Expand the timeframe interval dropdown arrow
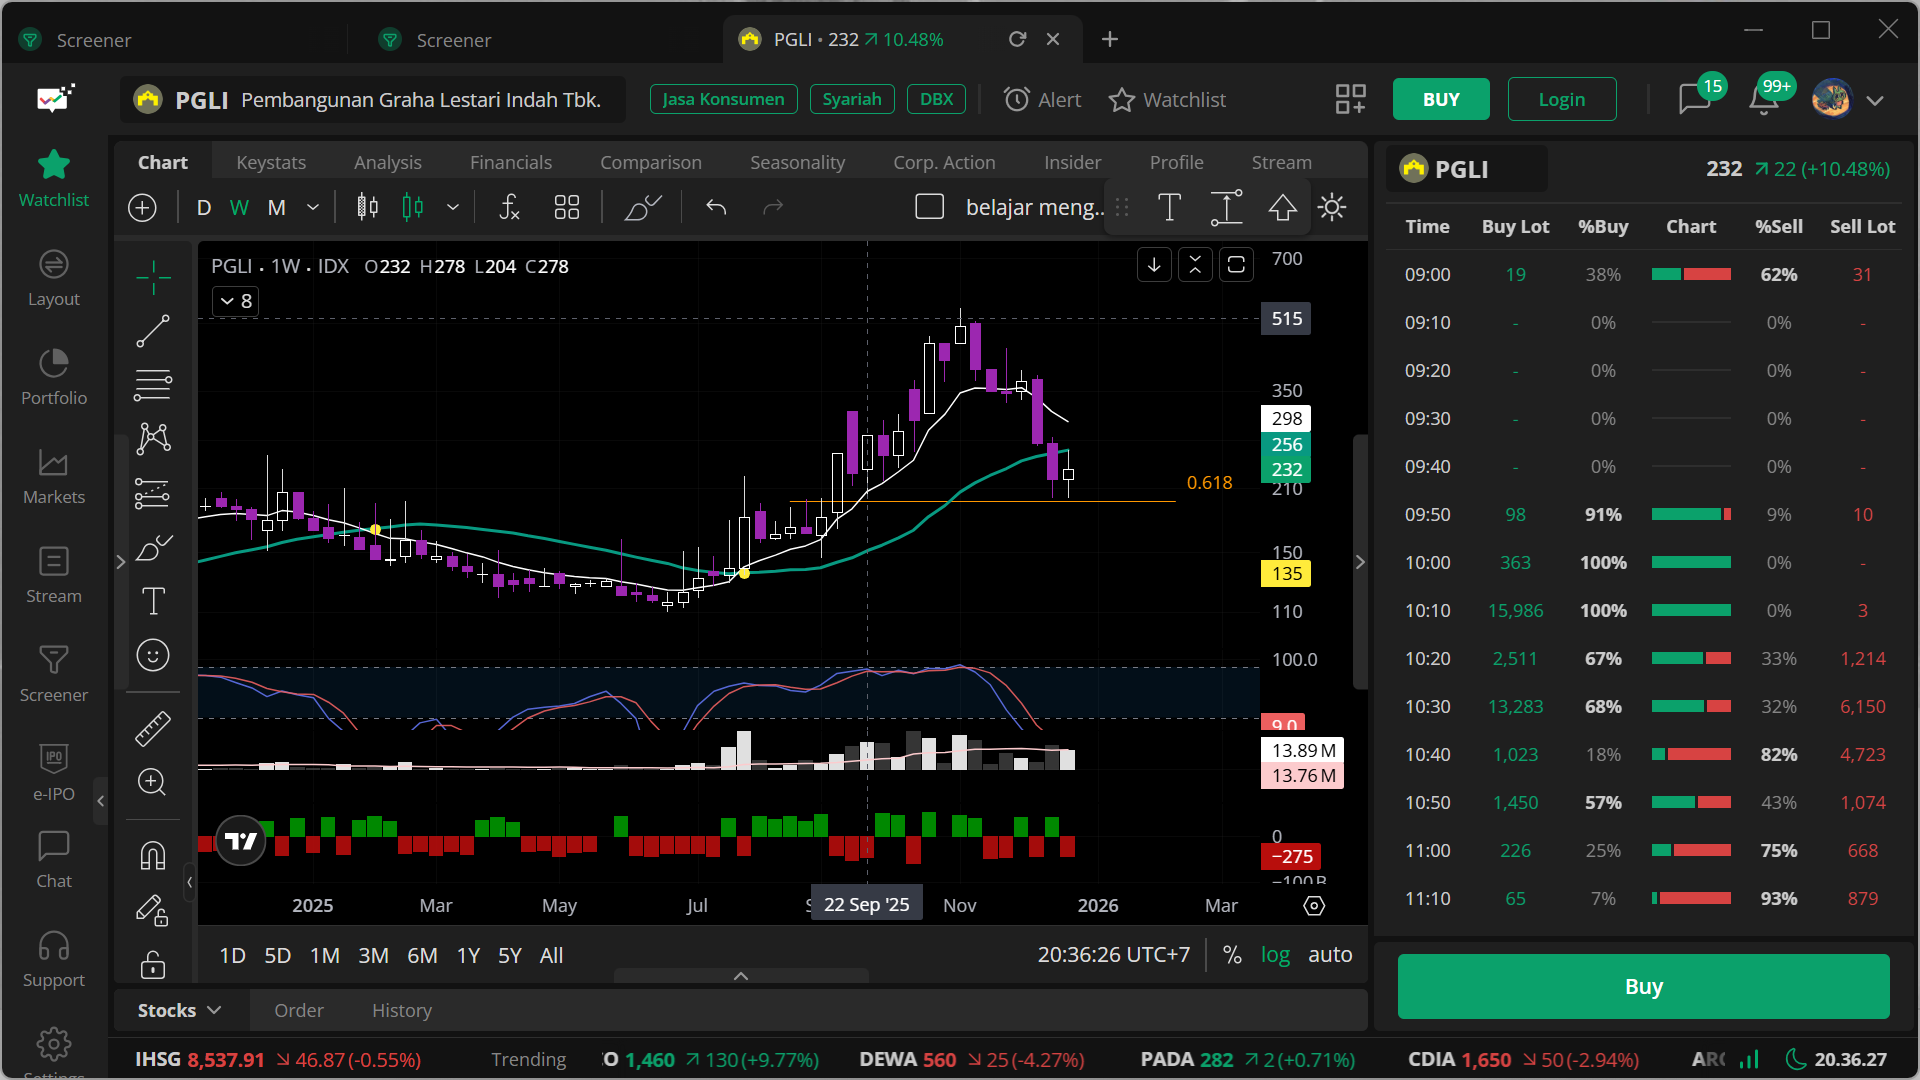Viewport: 1920px width, 1080px height. coord(313,207)
